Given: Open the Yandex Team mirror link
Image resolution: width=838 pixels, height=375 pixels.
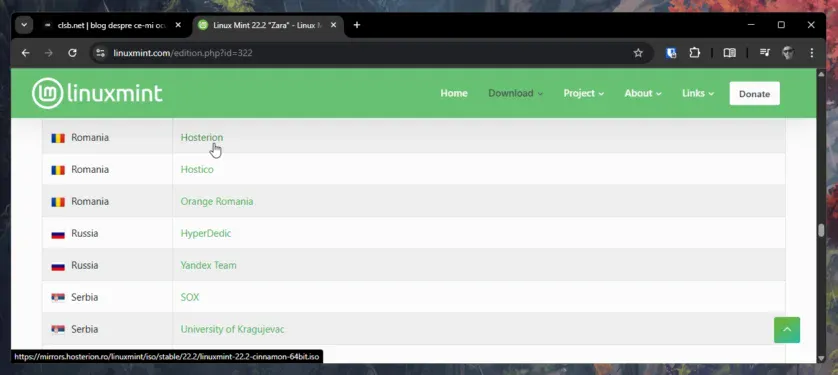Looking at the screenshot, I should [x=208, y=265].
